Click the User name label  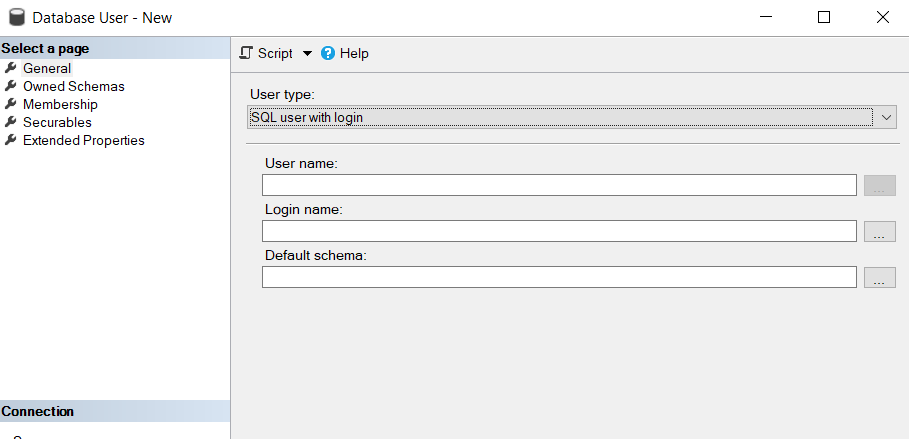(x=301, y=164)
